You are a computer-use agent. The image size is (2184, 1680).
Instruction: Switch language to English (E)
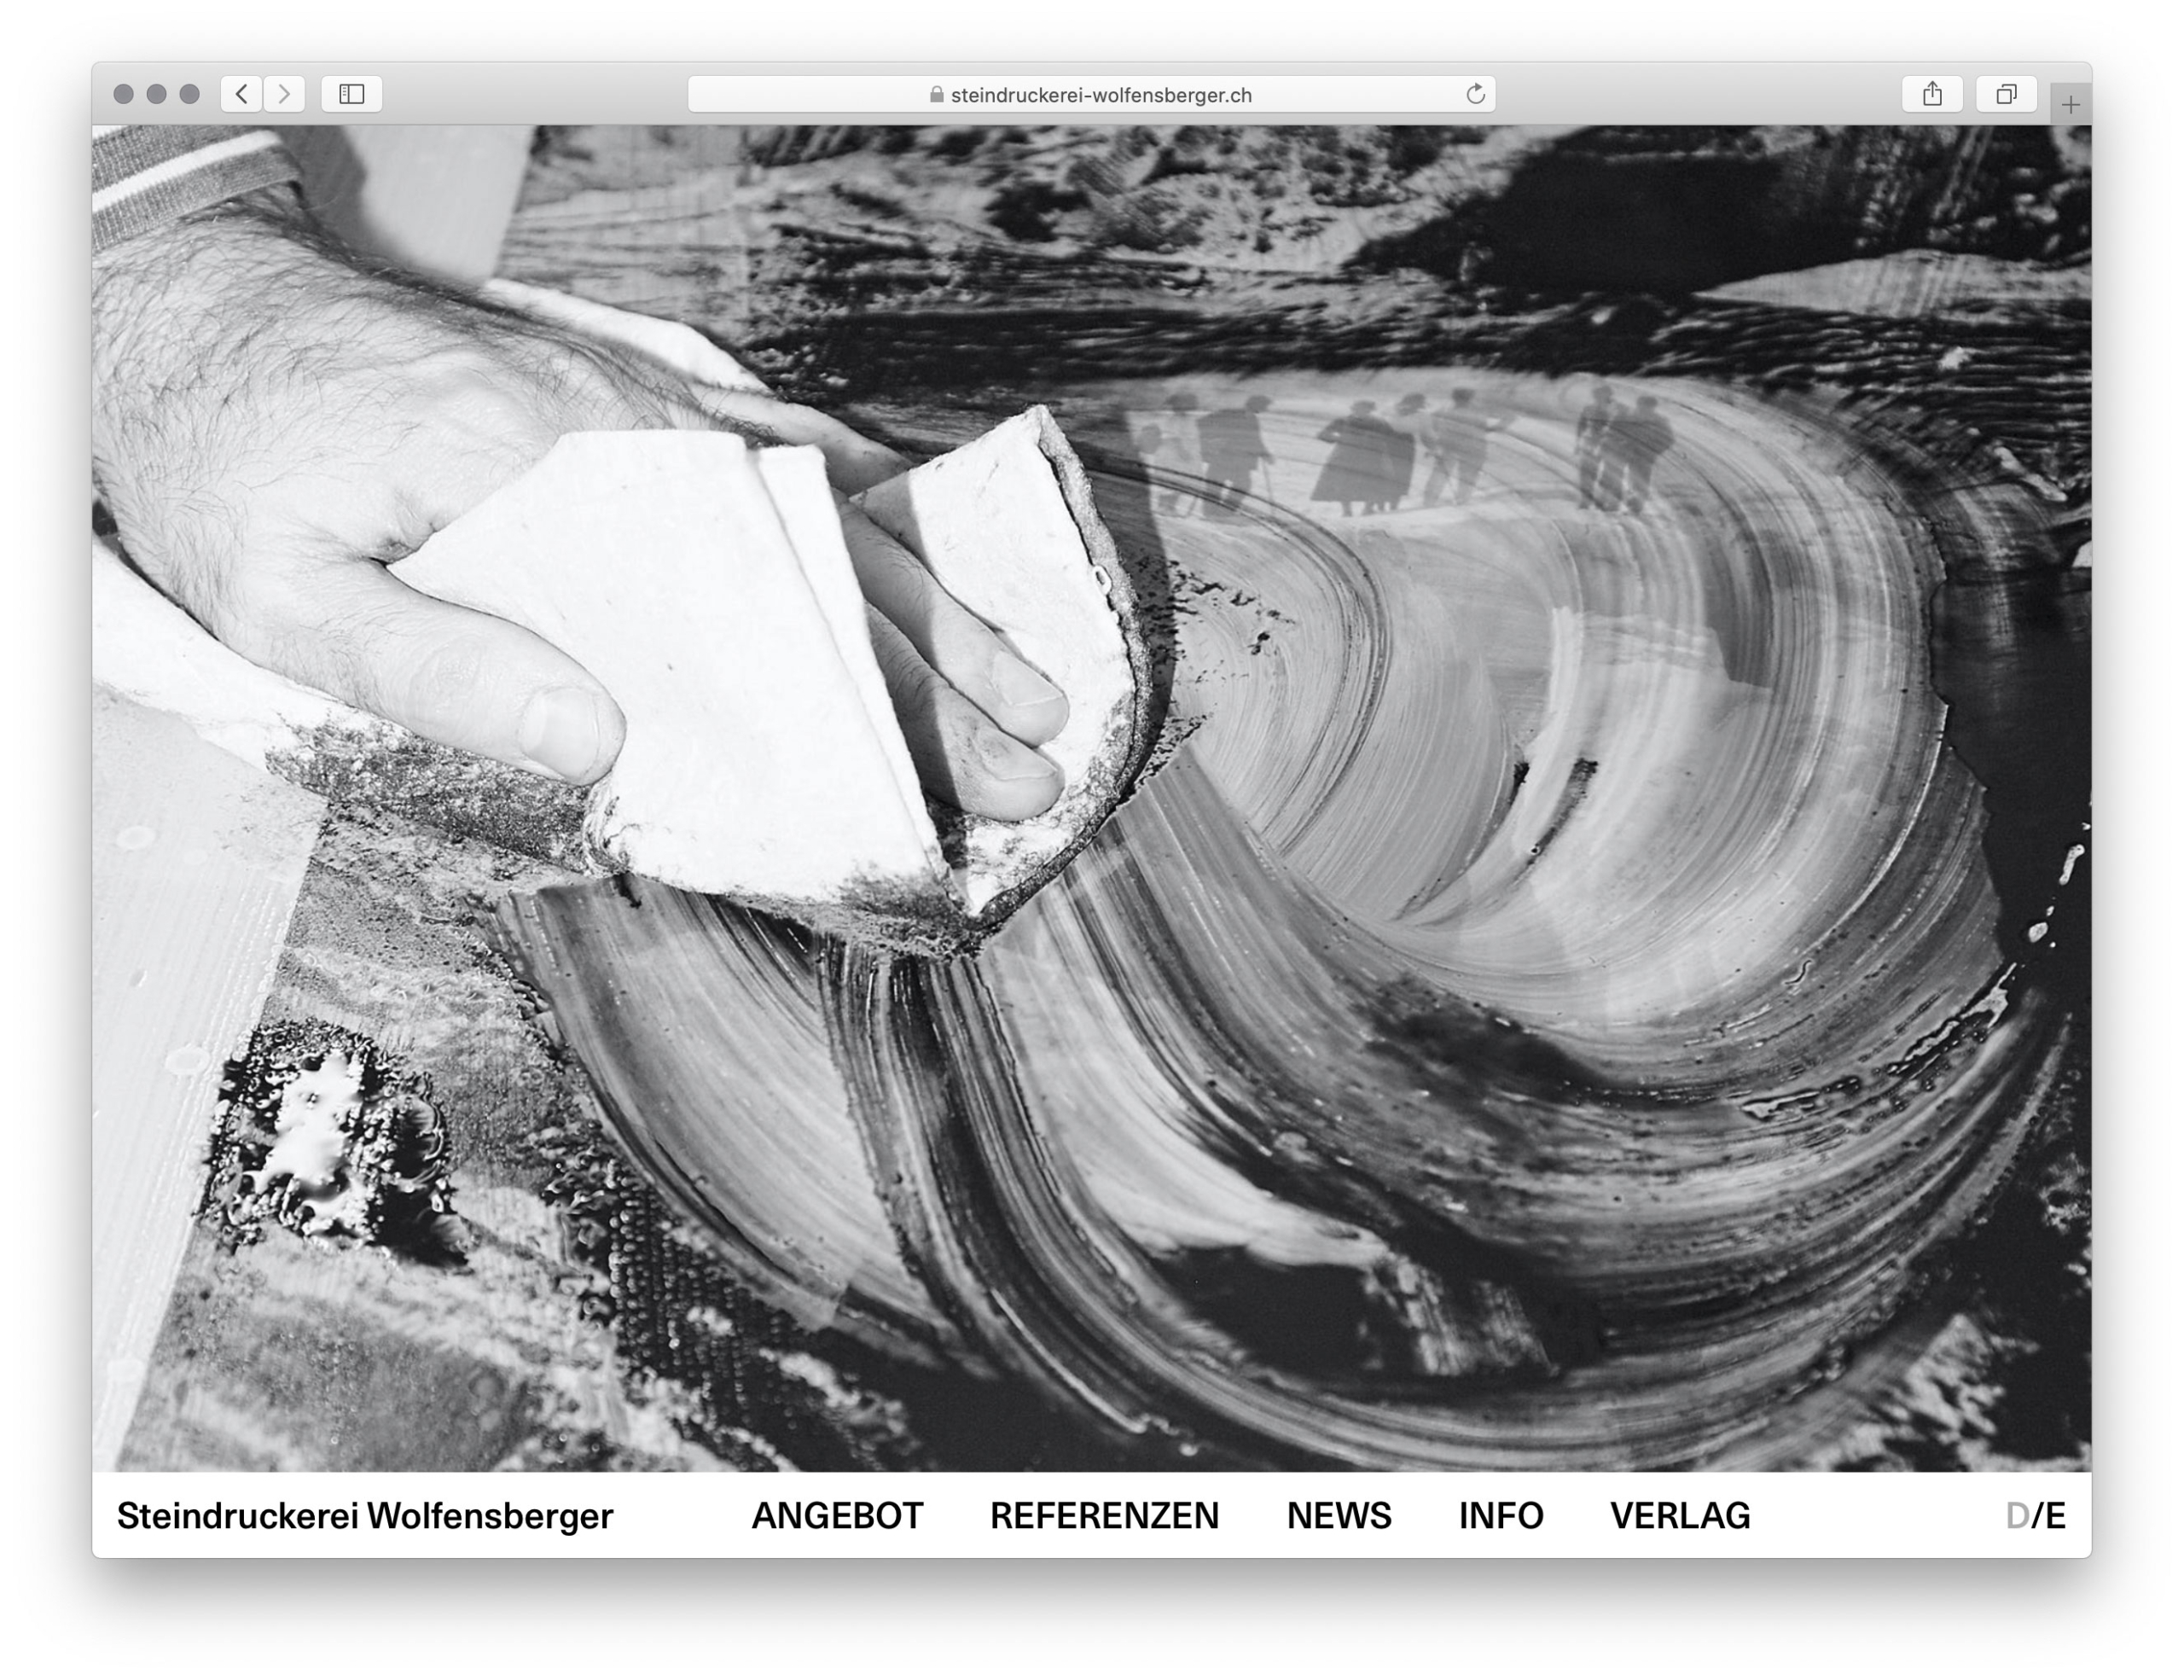tap(2055, 1516)
